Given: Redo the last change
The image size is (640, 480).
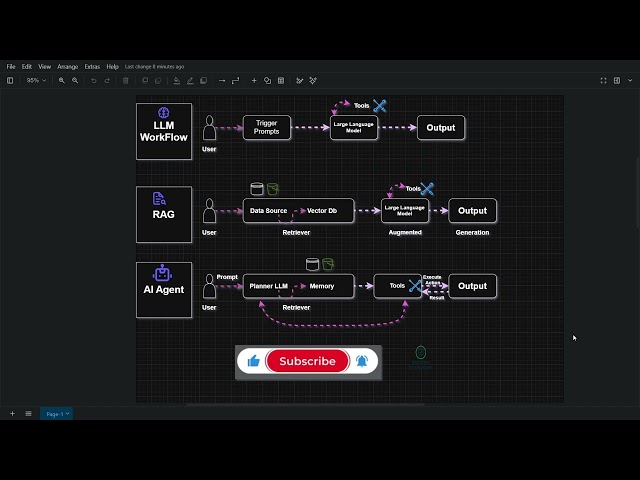Looking at the screenshot, I should tap(107, 81).
